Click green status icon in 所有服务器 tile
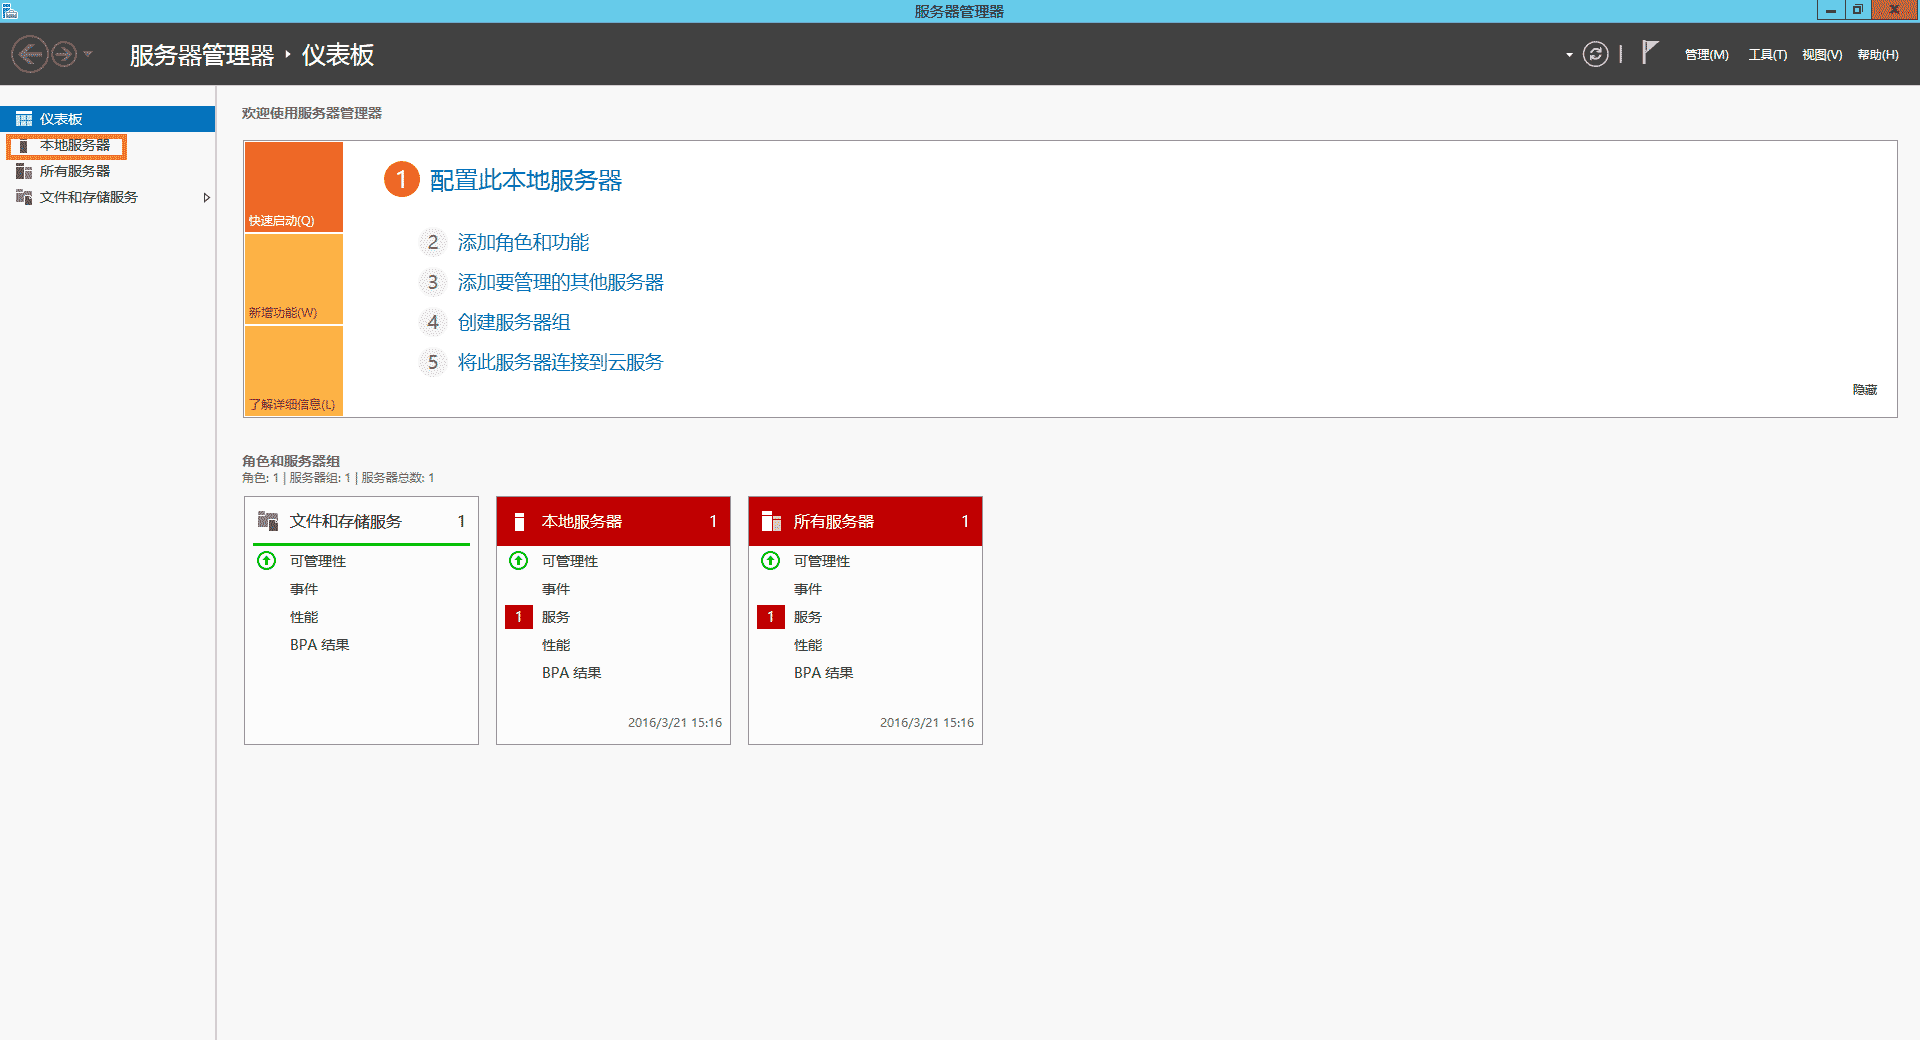This screenshot has width=1920, height=1040. (x=771, y=561)
